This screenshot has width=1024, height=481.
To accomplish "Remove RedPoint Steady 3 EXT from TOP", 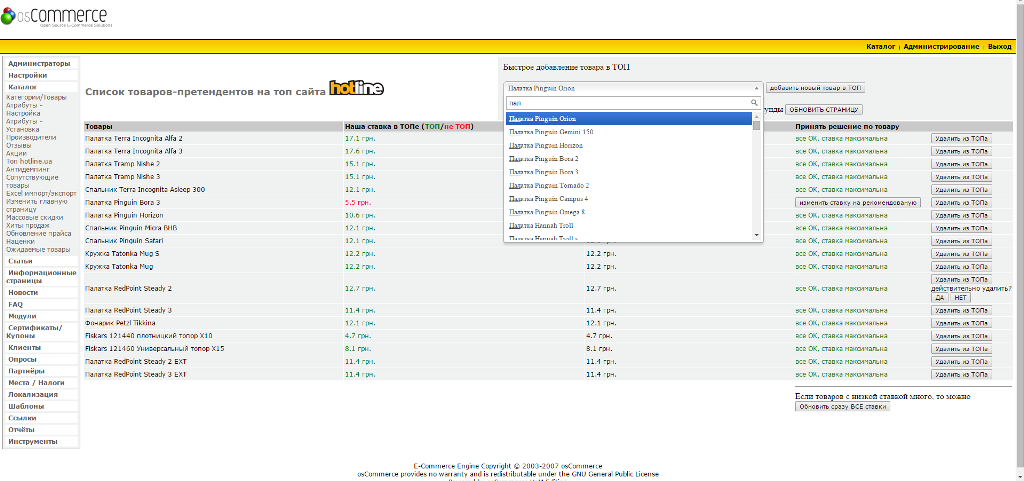I will point(961,375).
